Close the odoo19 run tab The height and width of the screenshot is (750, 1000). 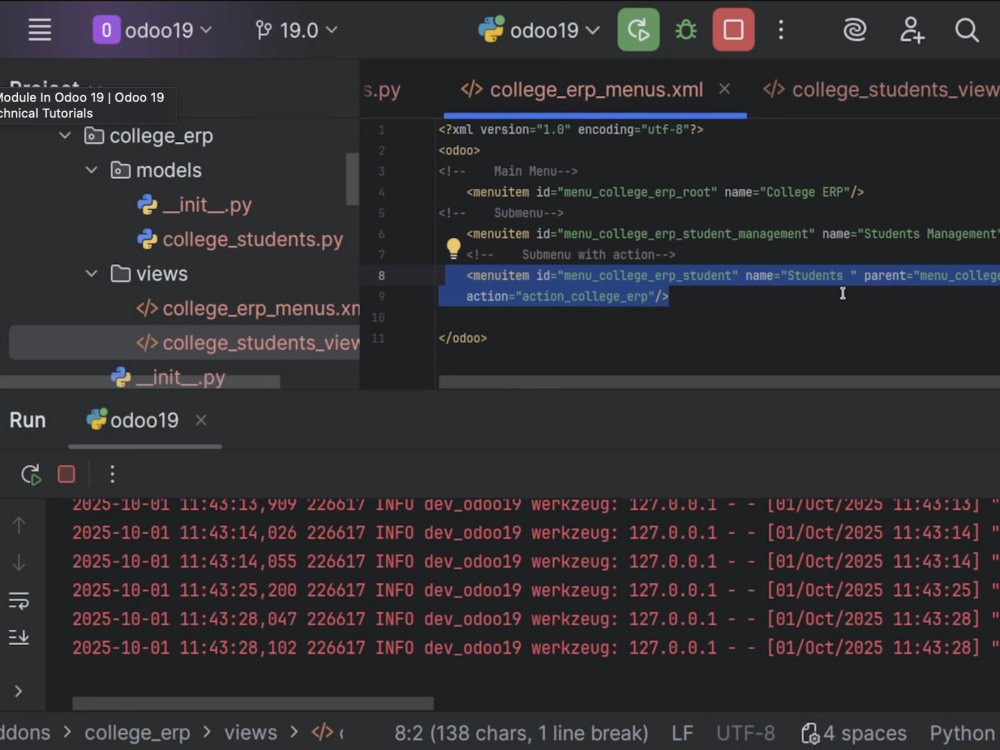tap(201, 420)
